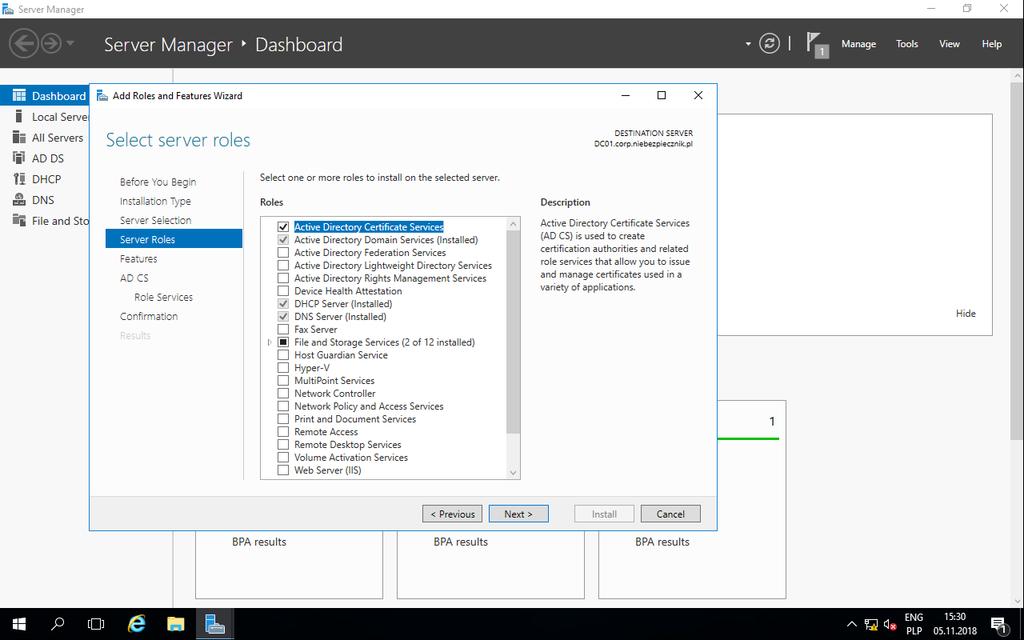Enable the Remote Access role

click(x=283, y=432)
